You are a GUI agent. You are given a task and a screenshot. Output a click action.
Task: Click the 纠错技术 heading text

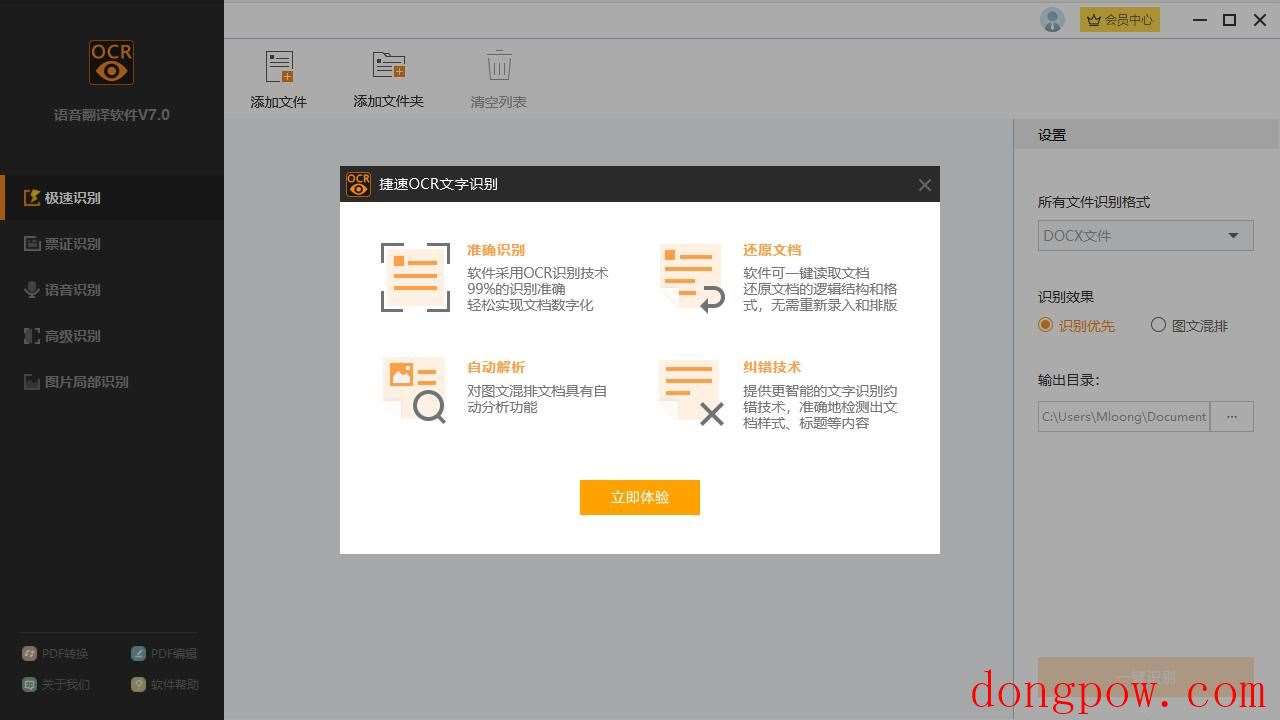772,367
